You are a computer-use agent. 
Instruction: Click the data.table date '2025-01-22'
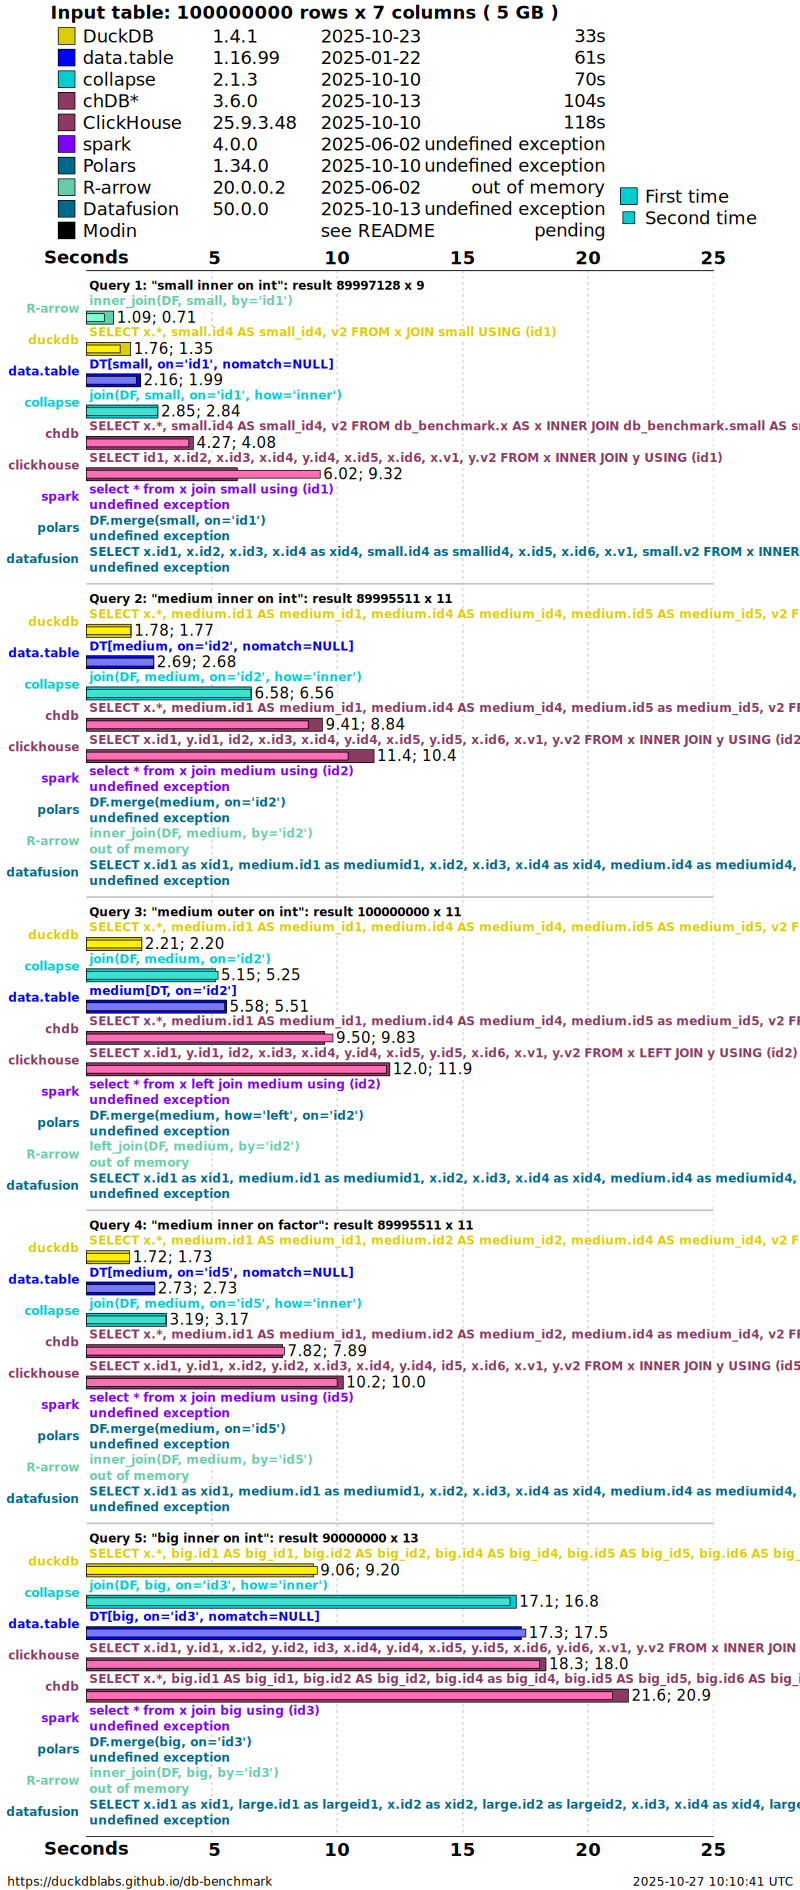point(370,58)
